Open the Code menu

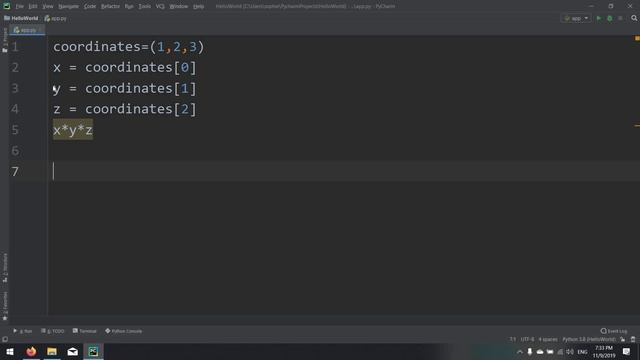pos(90,7)
